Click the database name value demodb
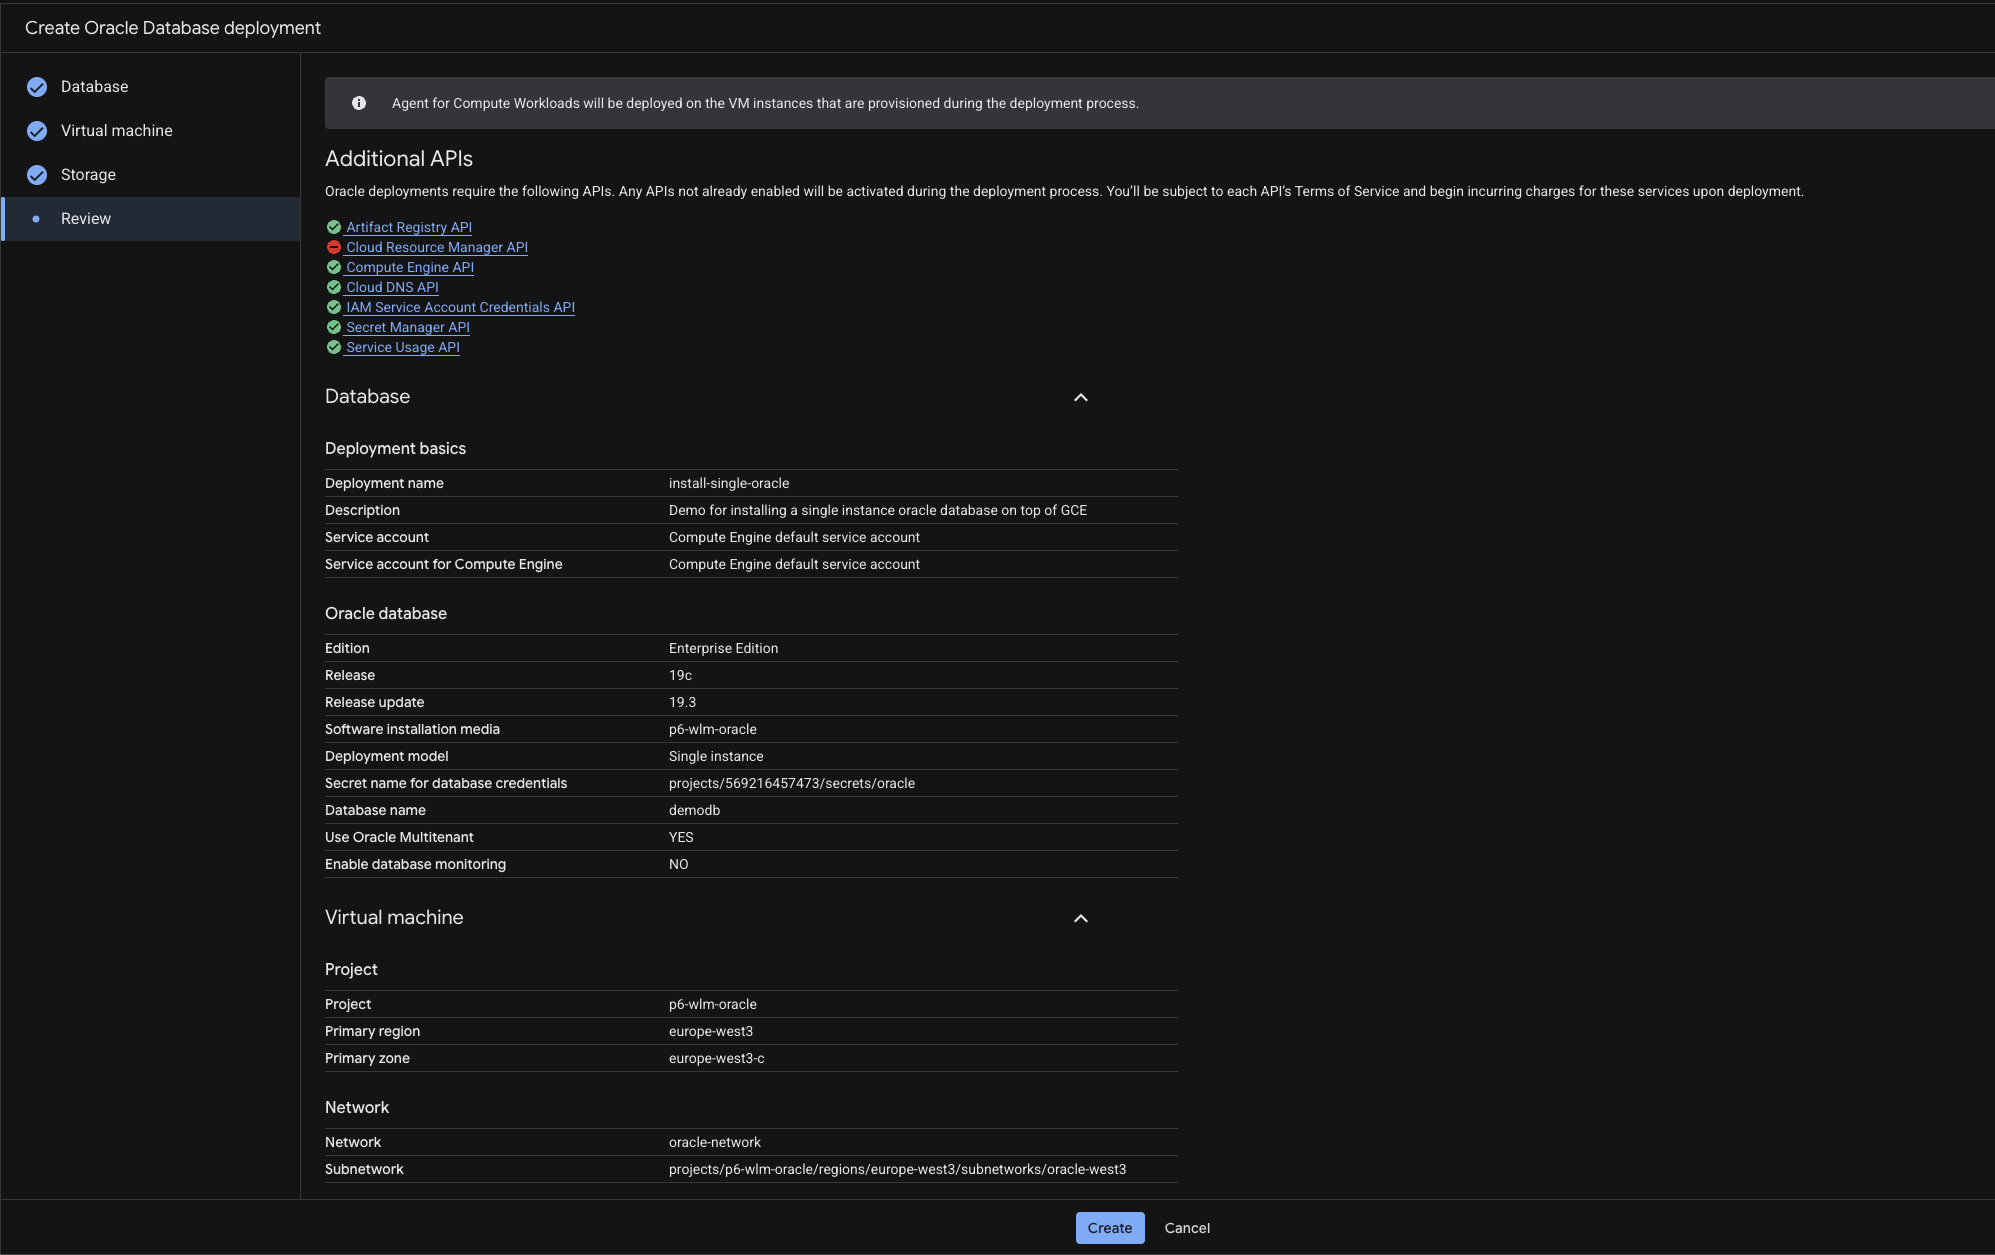 pos(694,810)
